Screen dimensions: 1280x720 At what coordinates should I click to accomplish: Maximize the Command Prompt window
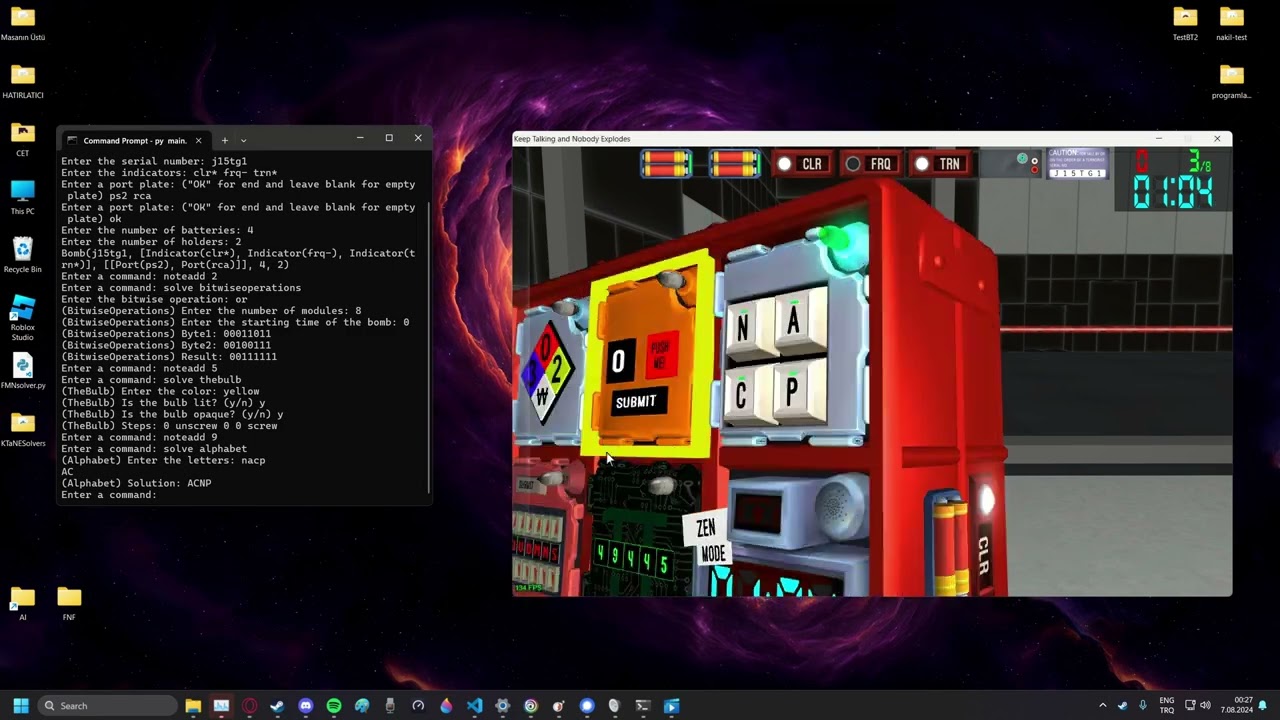point(389,138)
